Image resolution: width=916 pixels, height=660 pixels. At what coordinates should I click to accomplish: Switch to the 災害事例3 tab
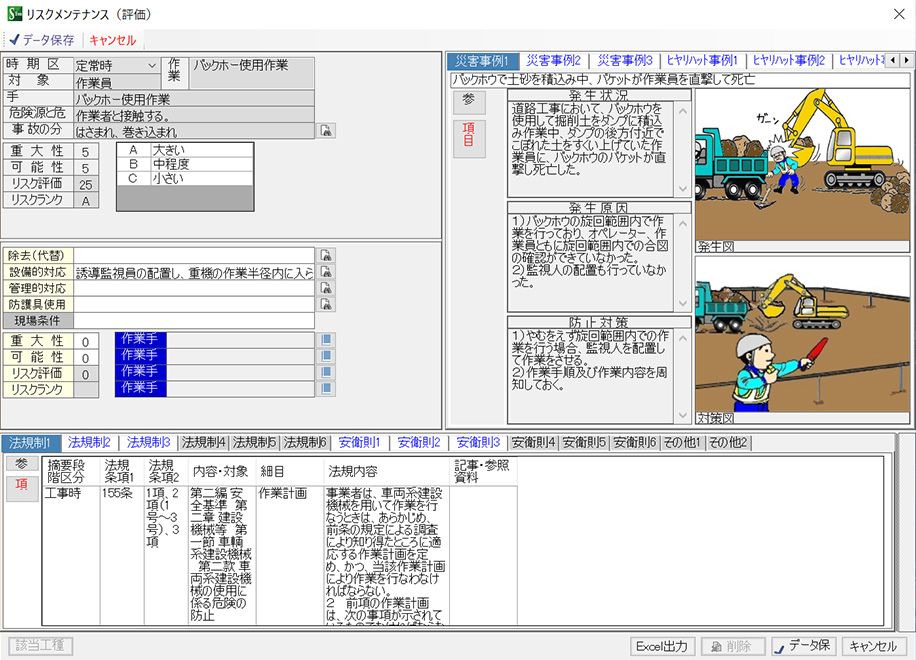(x=624, y=61)
